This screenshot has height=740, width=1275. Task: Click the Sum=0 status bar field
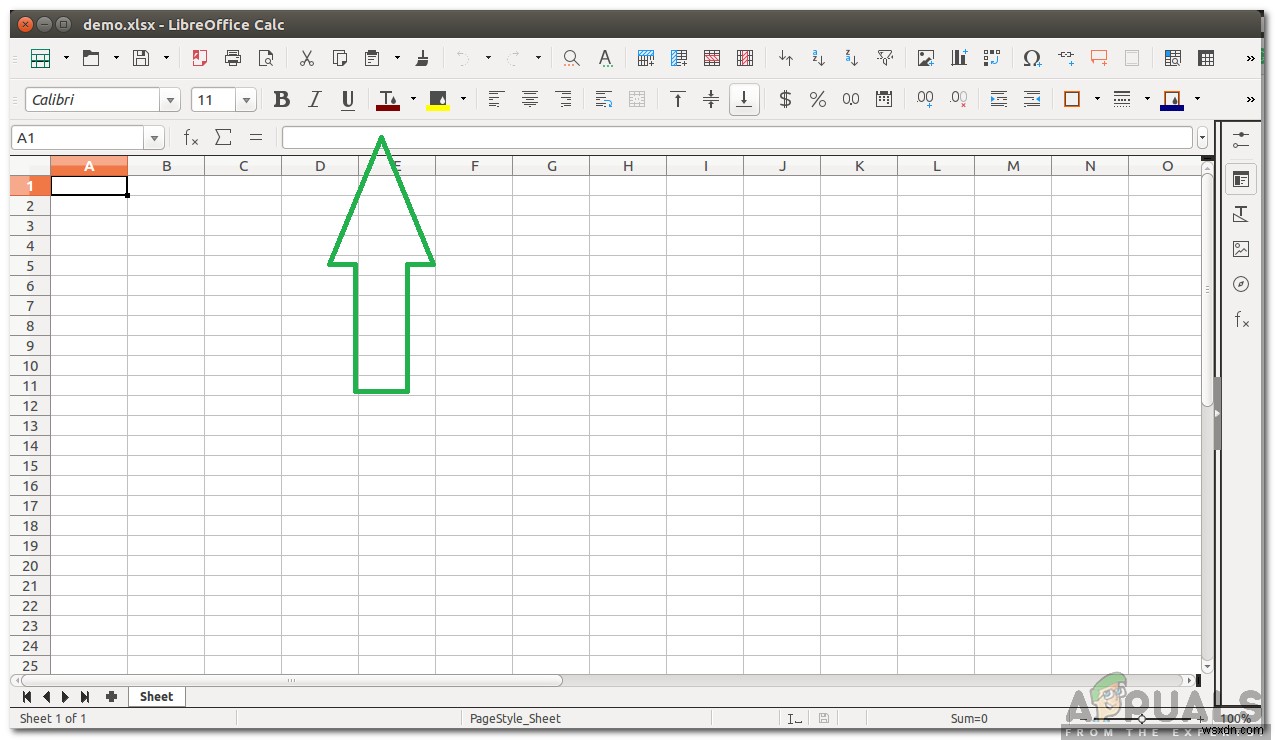969,718
